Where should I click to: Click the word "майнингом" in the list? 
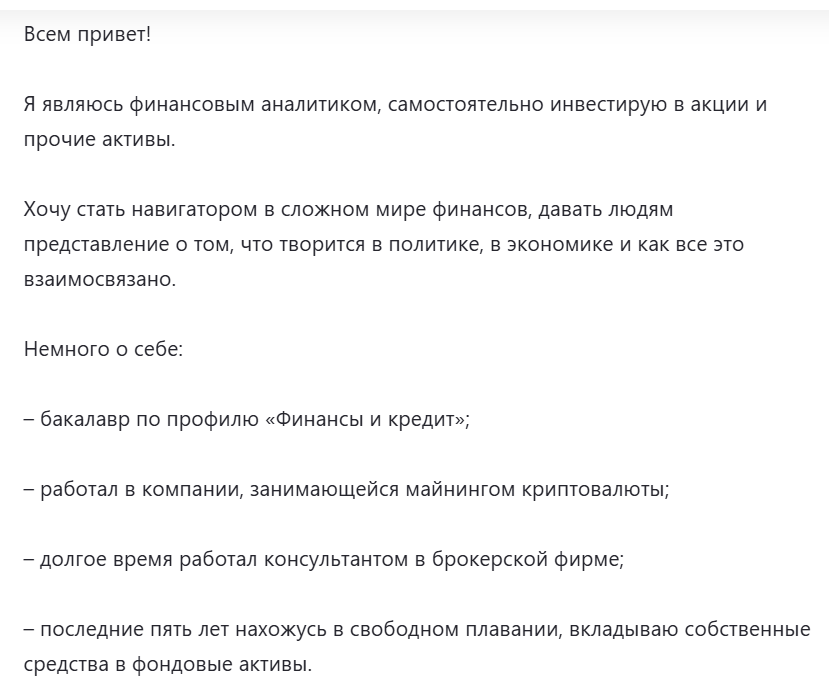tap(460, 489)
